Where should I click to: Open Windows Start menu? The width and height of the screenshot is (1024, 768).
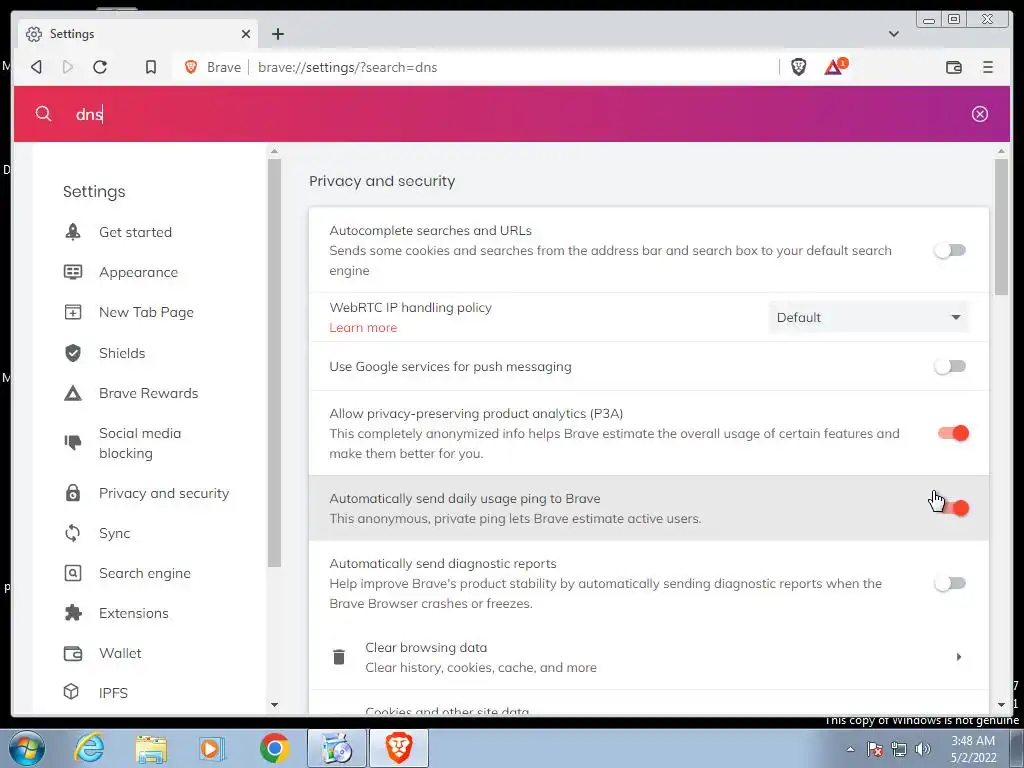point(27,748)
